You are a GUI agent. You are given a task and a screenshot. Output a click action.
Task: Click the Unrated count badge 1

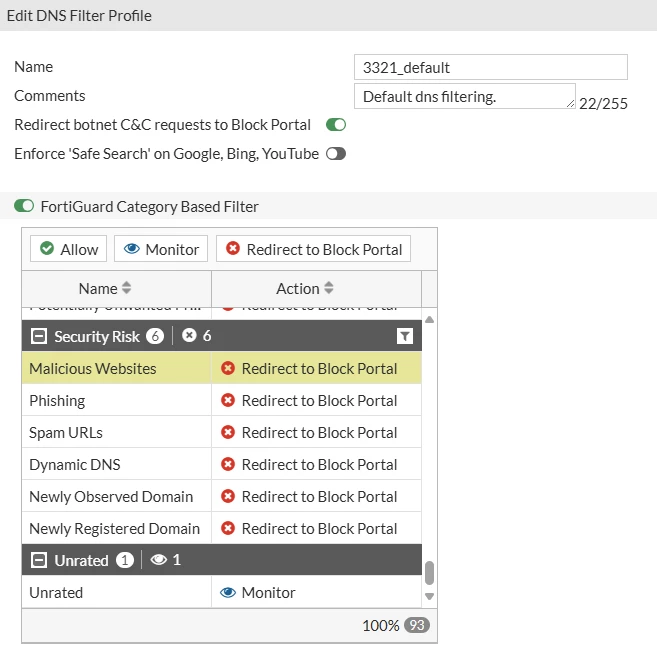pyautogui.click(x=125, y=560)
